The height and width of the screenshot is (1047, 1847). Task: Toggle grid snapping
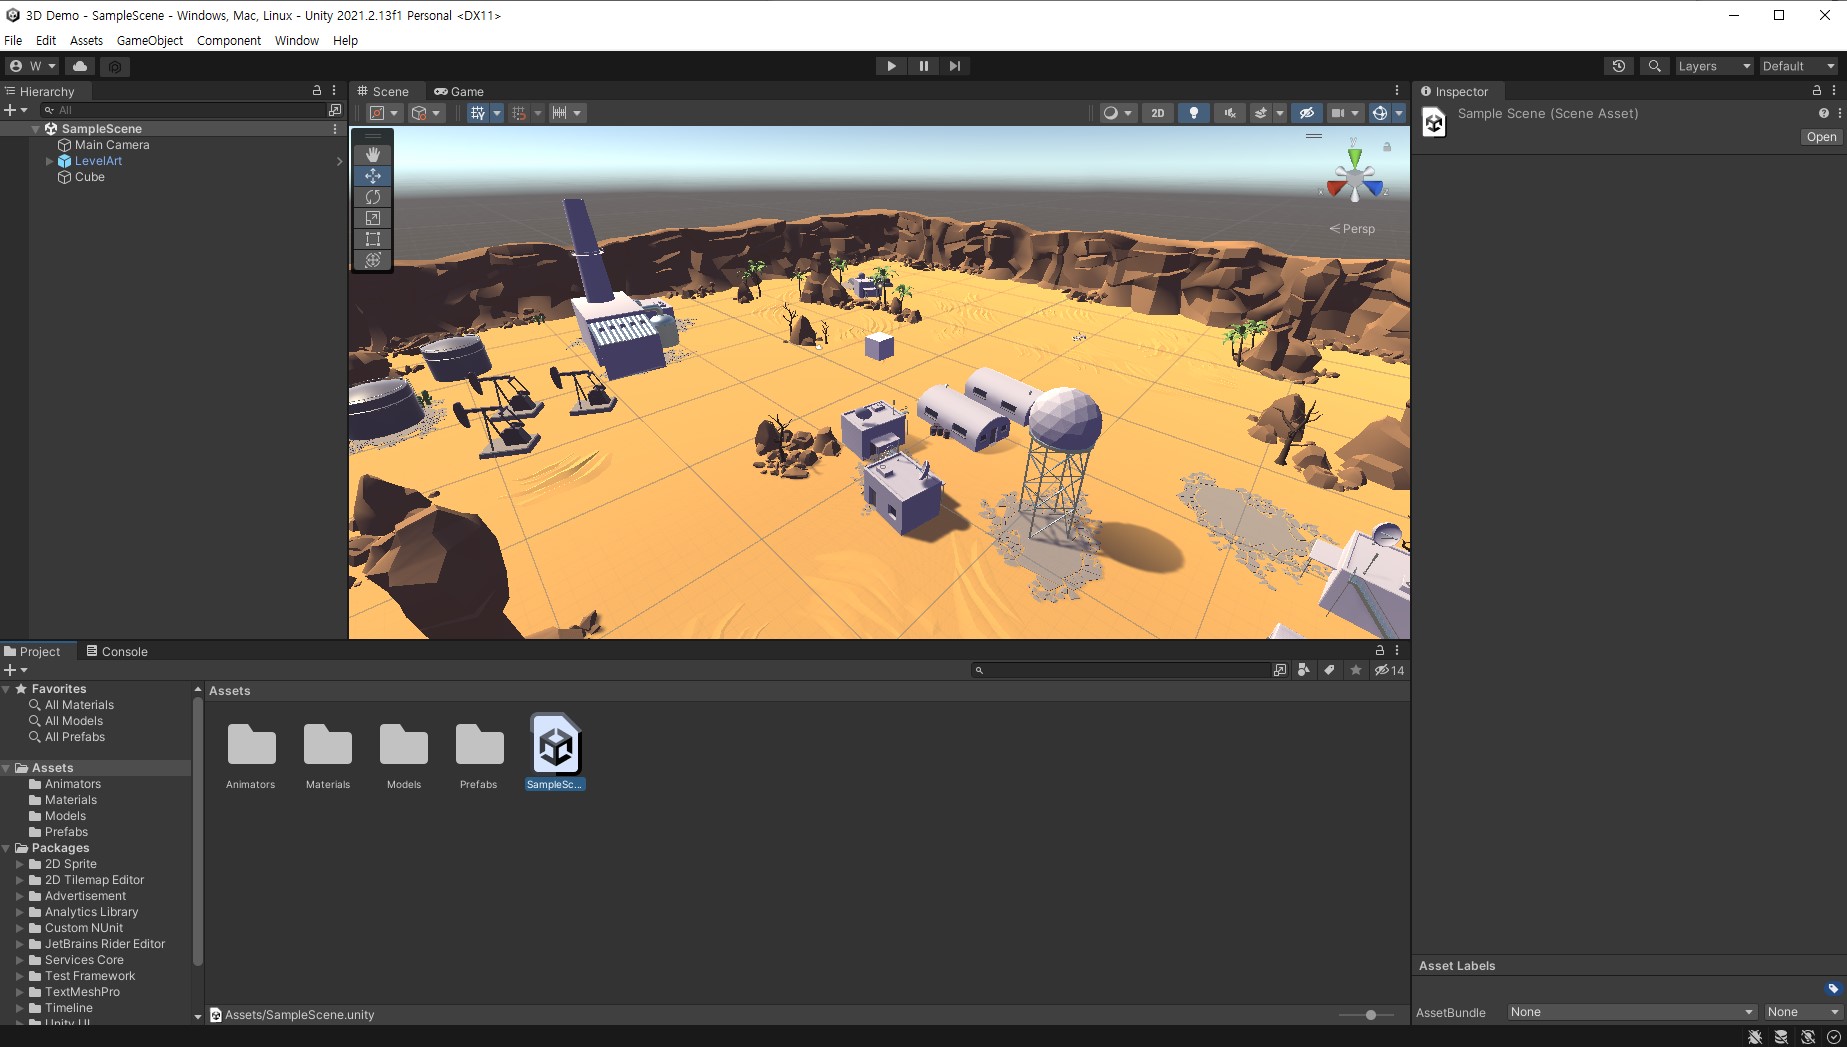pos(519,113)
